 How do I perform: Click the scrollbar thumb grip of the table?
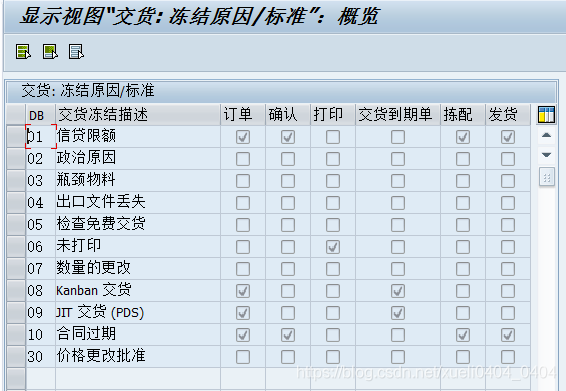pos(547,177)
